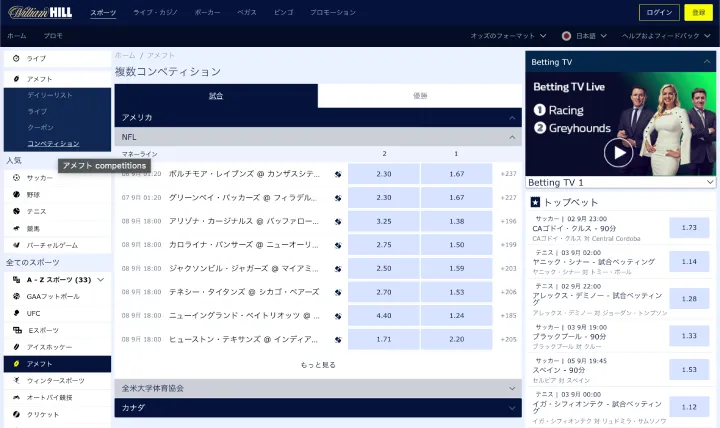Select the サッカー soccer icon
Viewport: 720px width, 428px height.
click(x=16, y=177)
